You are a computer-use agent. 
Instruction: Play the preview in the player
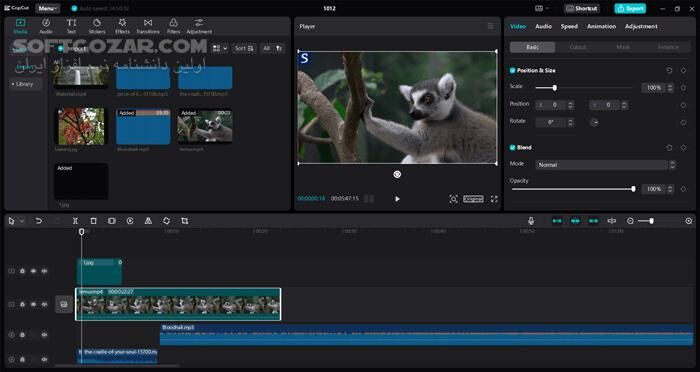coord(397,199)
